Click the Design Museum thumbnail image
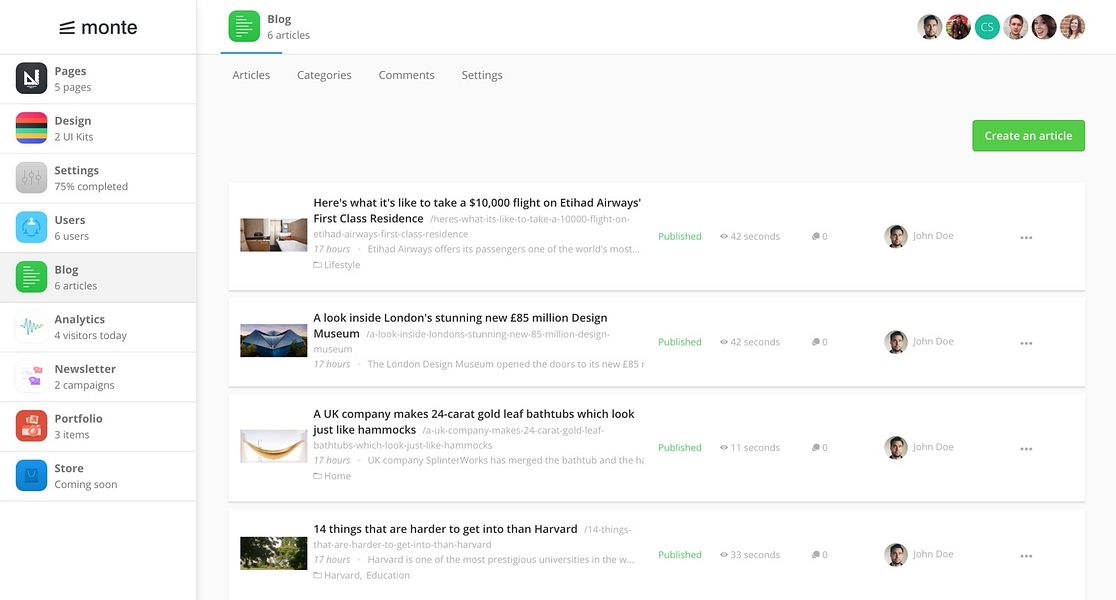 (x=274, y=341)
